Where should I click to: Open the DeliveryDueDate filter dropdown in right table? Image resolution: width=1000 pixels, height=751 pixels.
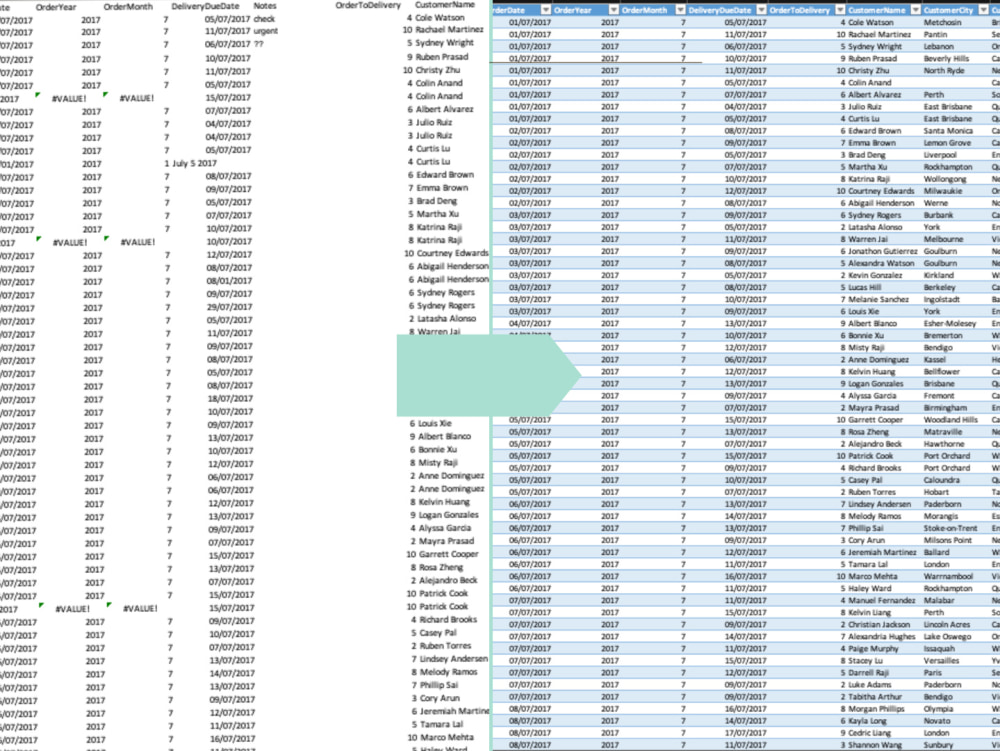pos(761,10)
